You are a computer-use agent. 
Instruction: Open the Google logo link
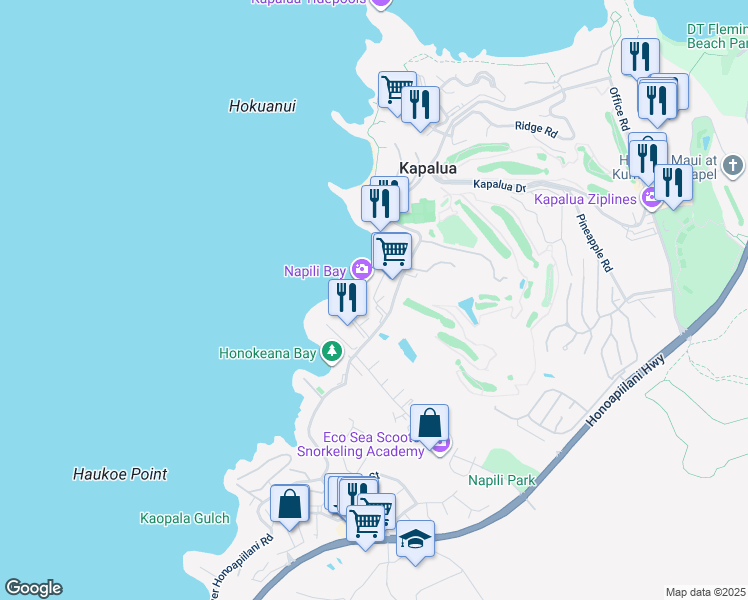33,588
